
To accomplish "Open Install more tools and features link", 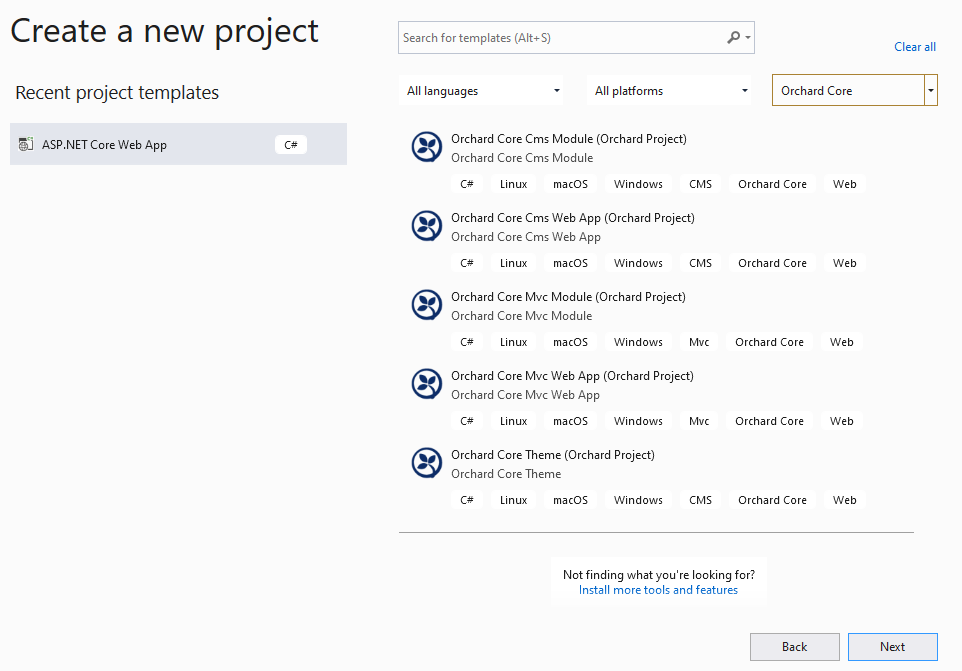I will pyautogui.click(x=658, y=589).
